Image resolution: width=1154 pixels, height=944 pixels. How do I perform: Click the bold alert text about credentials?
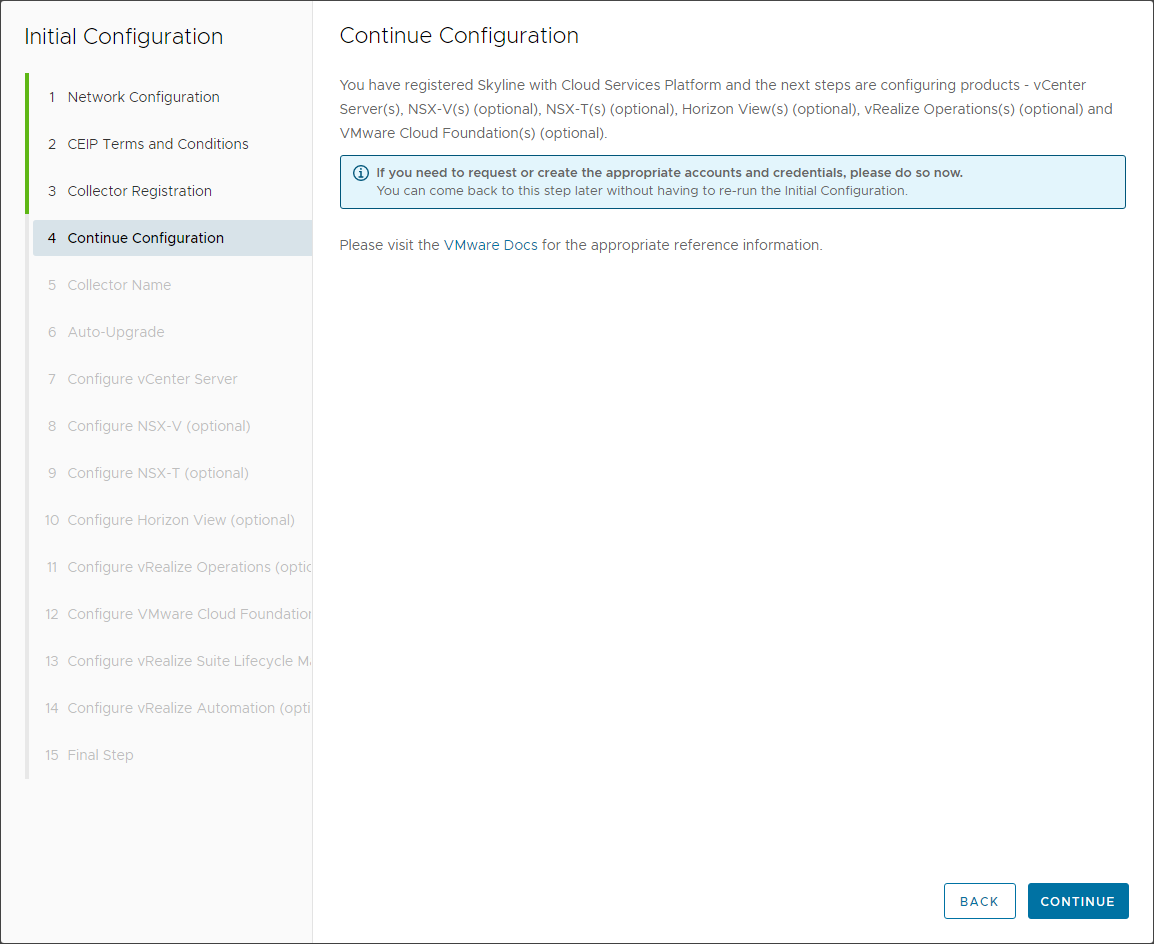click(669, 173)
